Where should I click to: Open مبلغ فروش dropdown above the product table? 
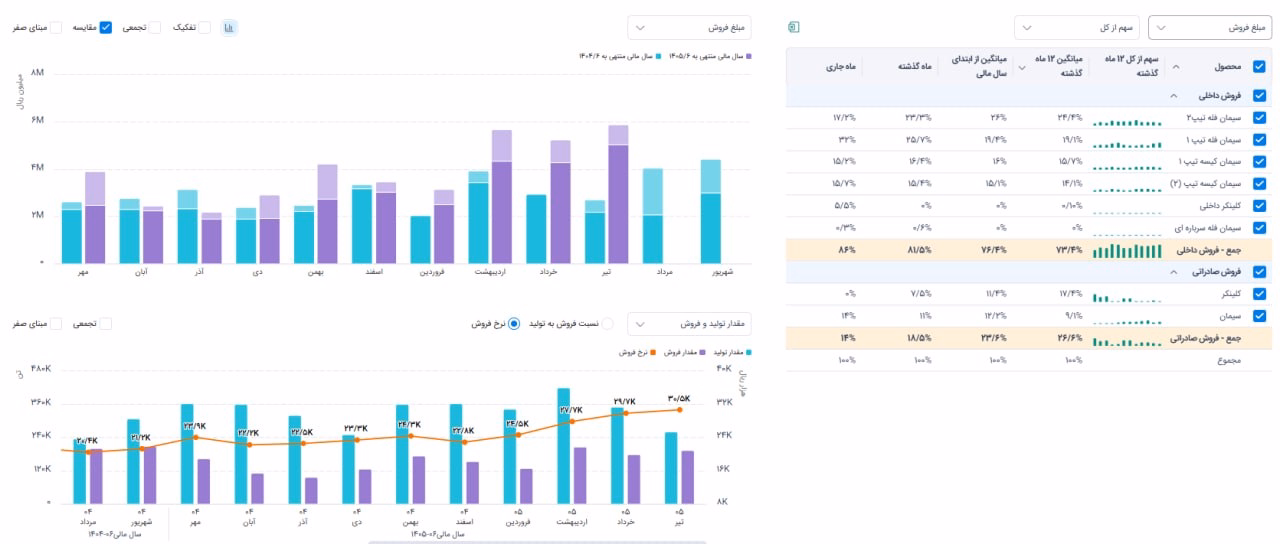point(1210,28)
